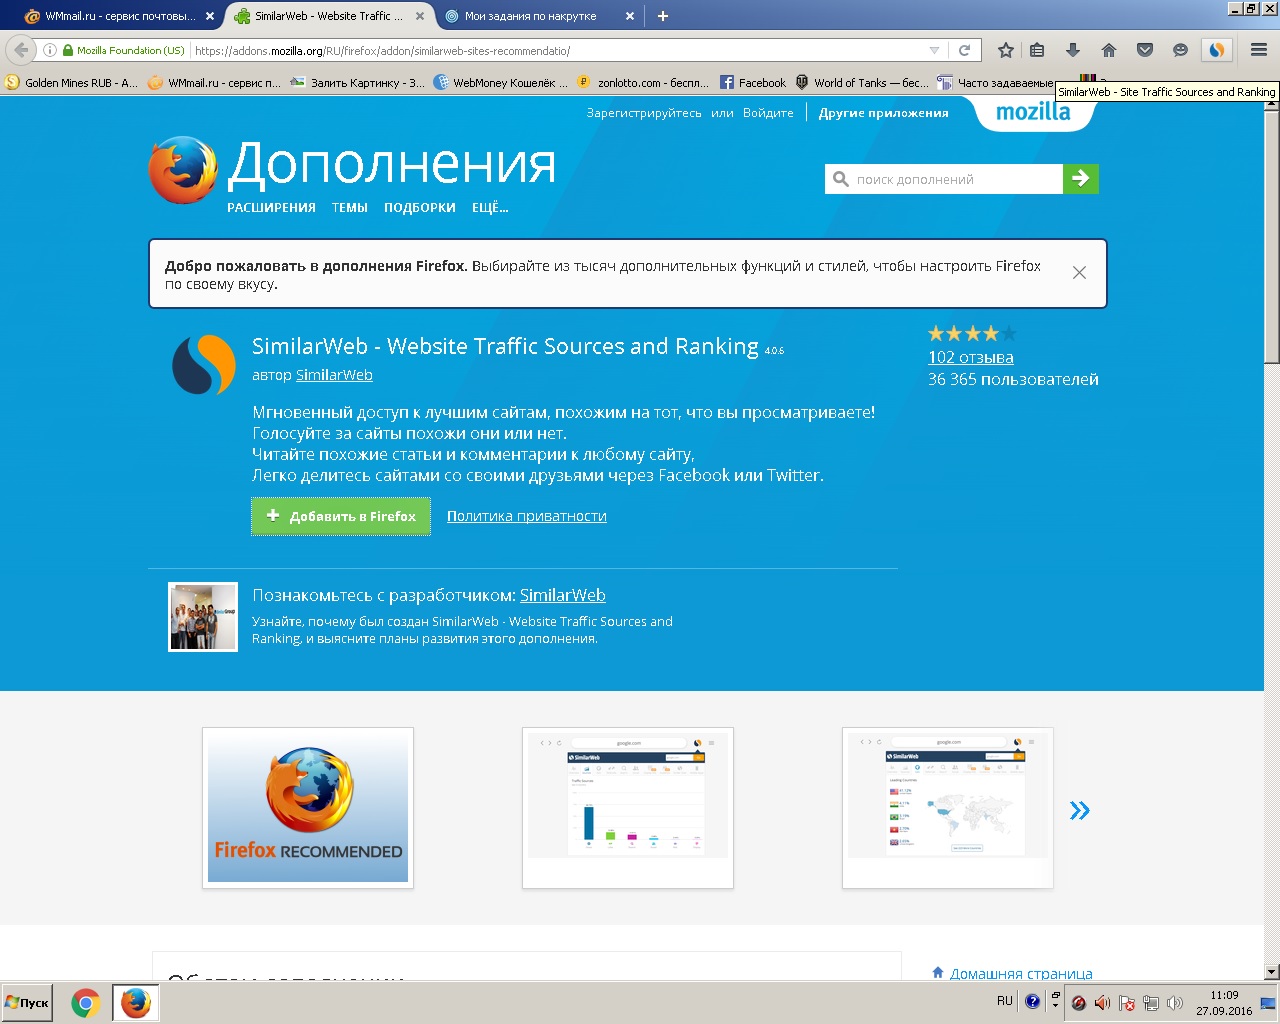Viewport: 1280px width, 1024px height.
Task: Click the blue help question mark tray icon
Action: coord(1033,1001)
